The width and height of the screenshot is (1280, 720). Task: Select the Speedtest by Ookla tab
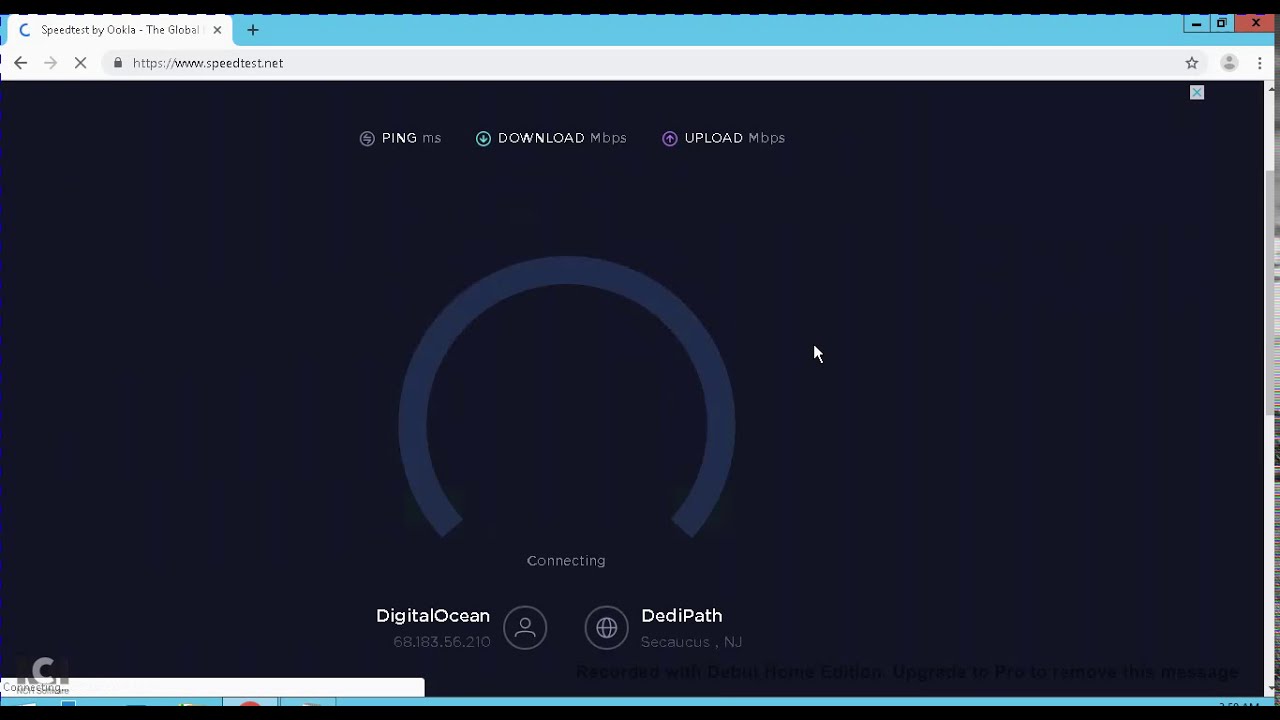point(121,30)
